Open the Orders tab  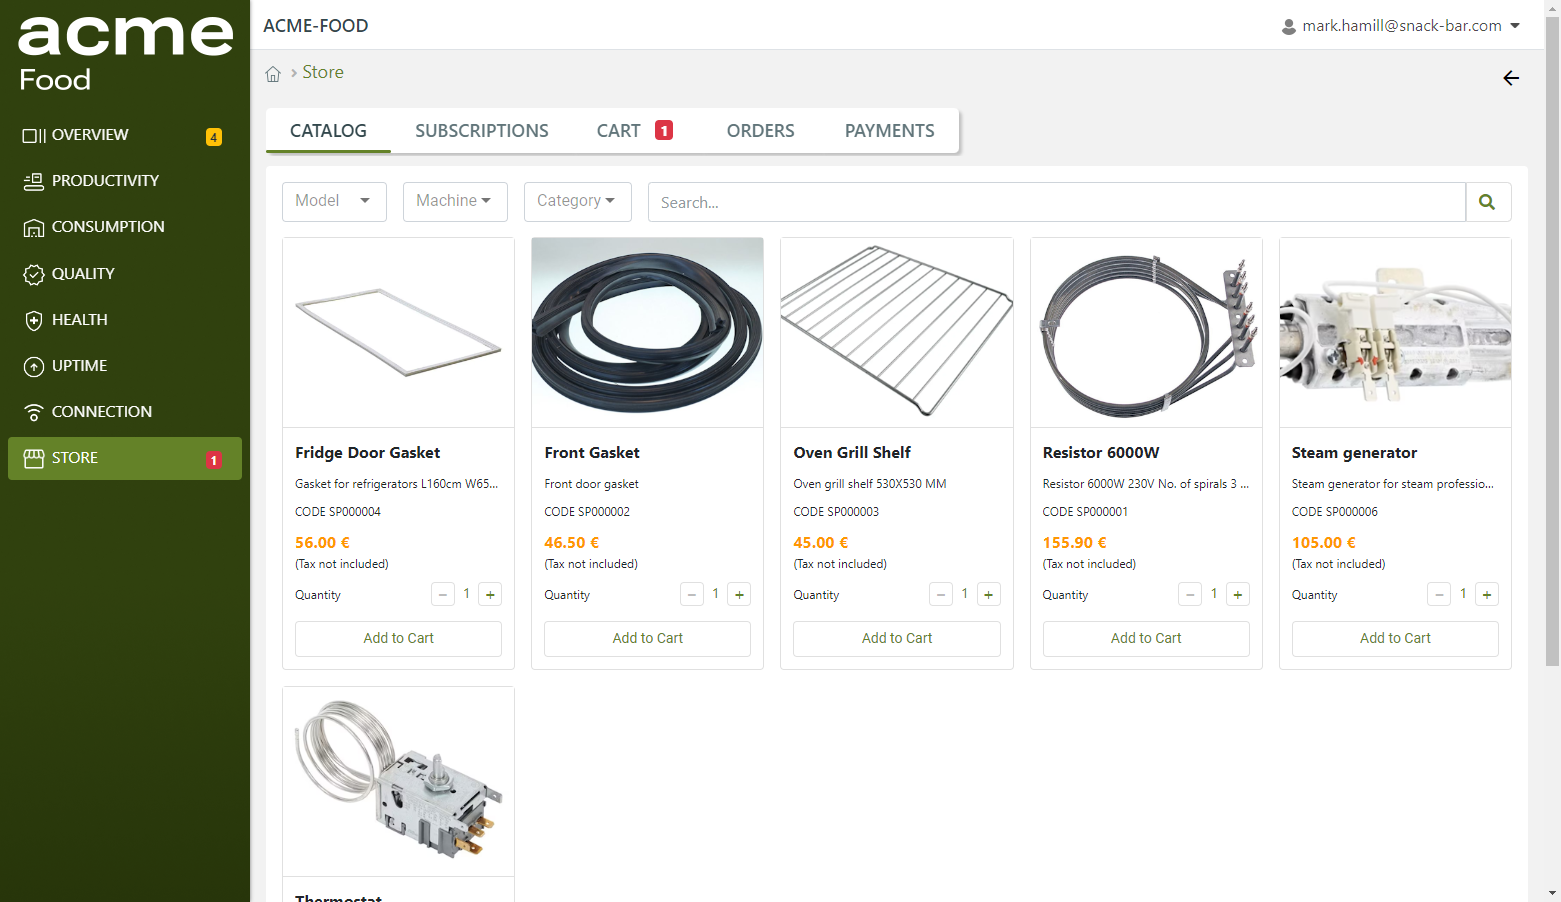pos(761,131)
